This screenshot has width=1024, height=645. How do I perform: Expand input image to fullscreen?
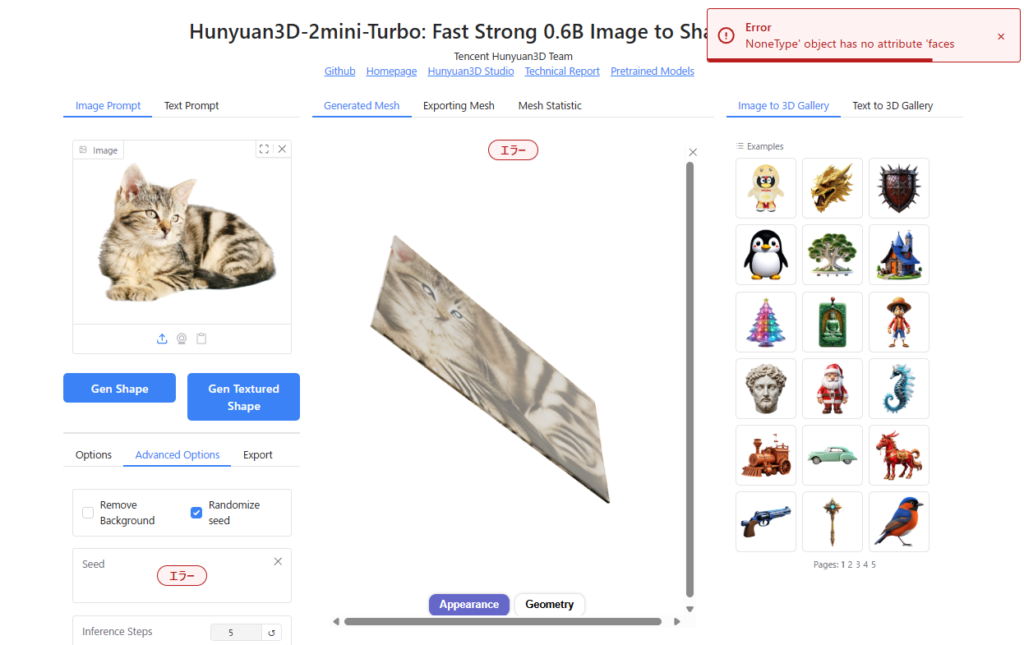(x=264, y=149)
